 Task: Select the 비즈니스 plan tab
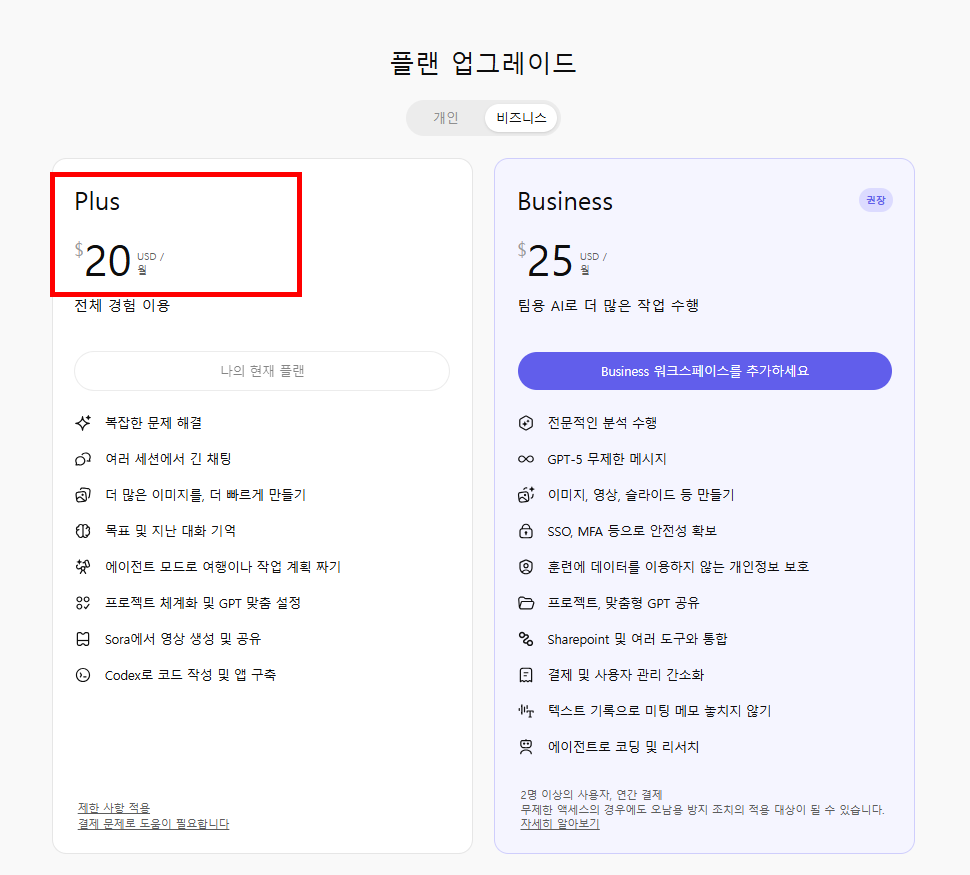click(x=521, y=118)
